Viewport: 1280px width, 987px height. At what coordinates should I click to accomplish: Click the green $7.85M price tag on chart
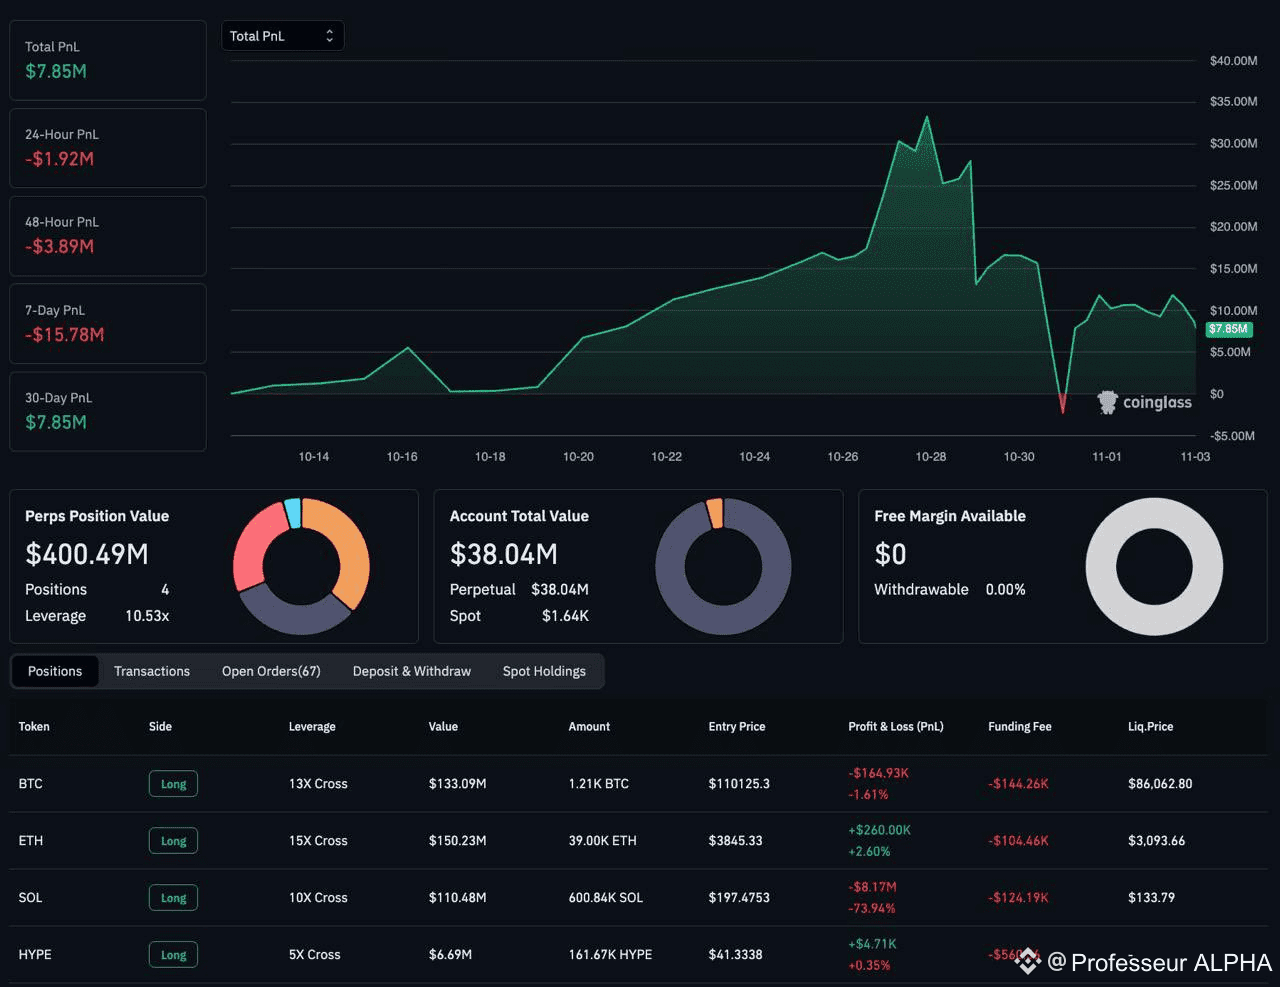[1229, 329]
